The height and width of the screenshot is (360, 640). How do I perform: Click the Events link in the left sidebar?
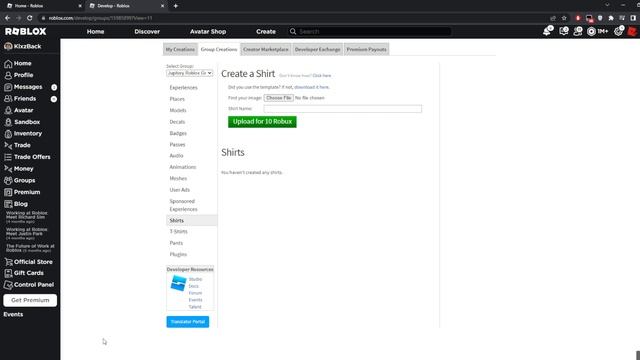[13, 314]
